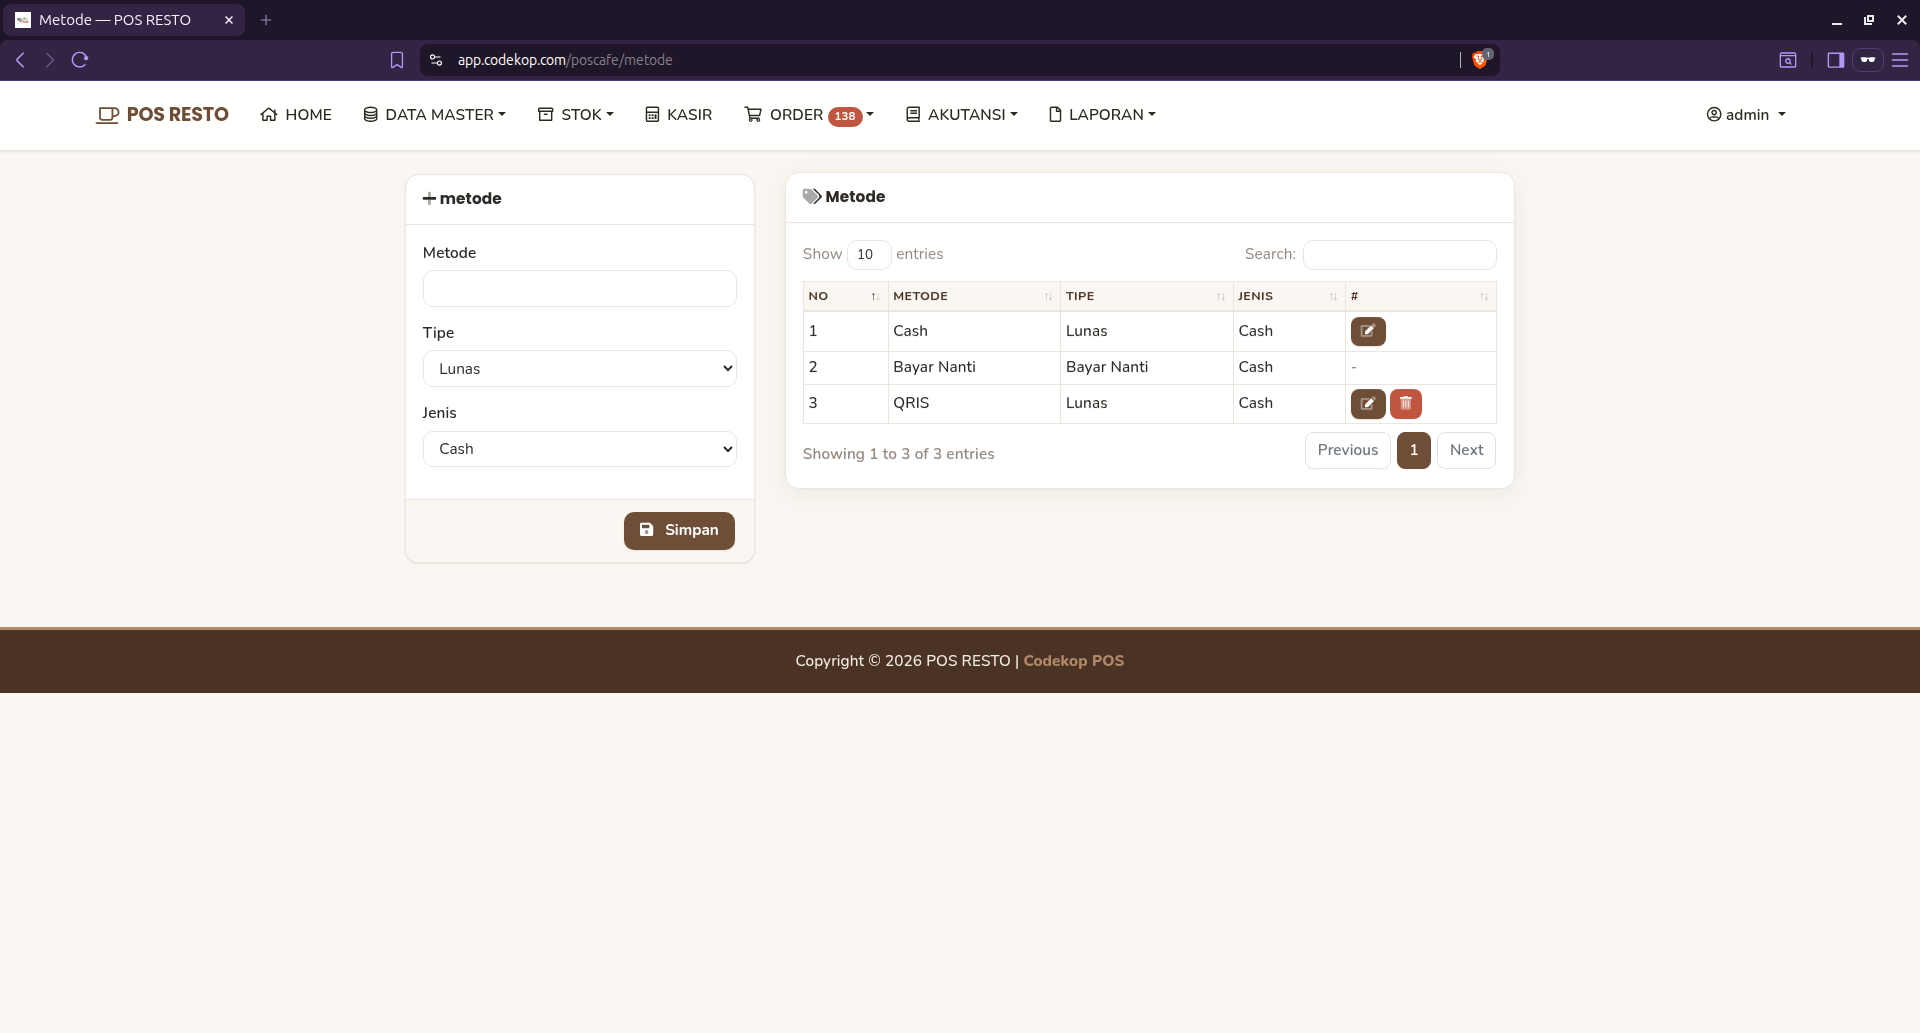Click the Next pagination button
The height and width of the screenshot is (1033, 1920).
point(1466,450)
